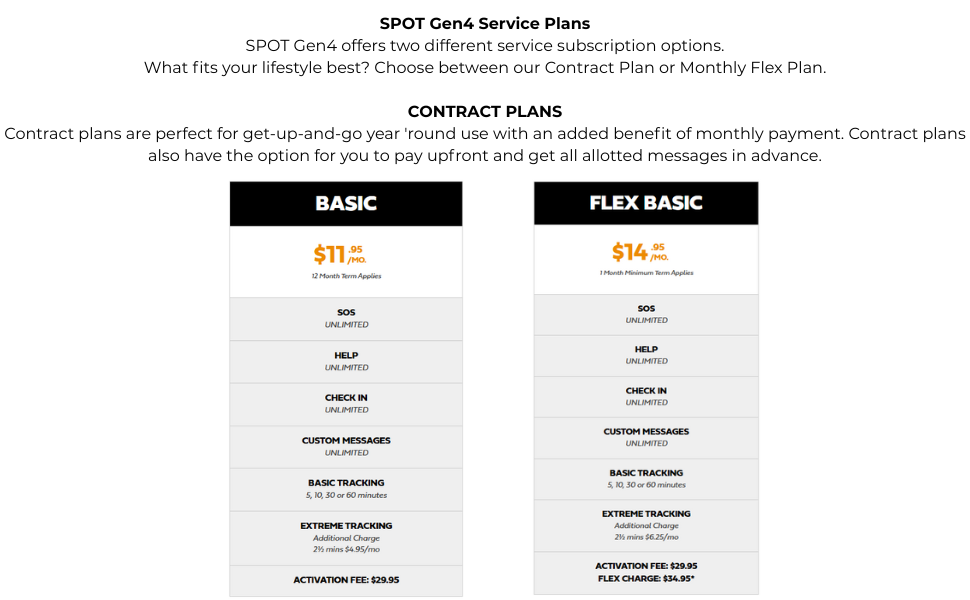The height and width of the screenshot is (600, 970).
Task: Click the SOS row in FLEX BASIC plan
Action: pyautogui.click(x=646, y=314)
